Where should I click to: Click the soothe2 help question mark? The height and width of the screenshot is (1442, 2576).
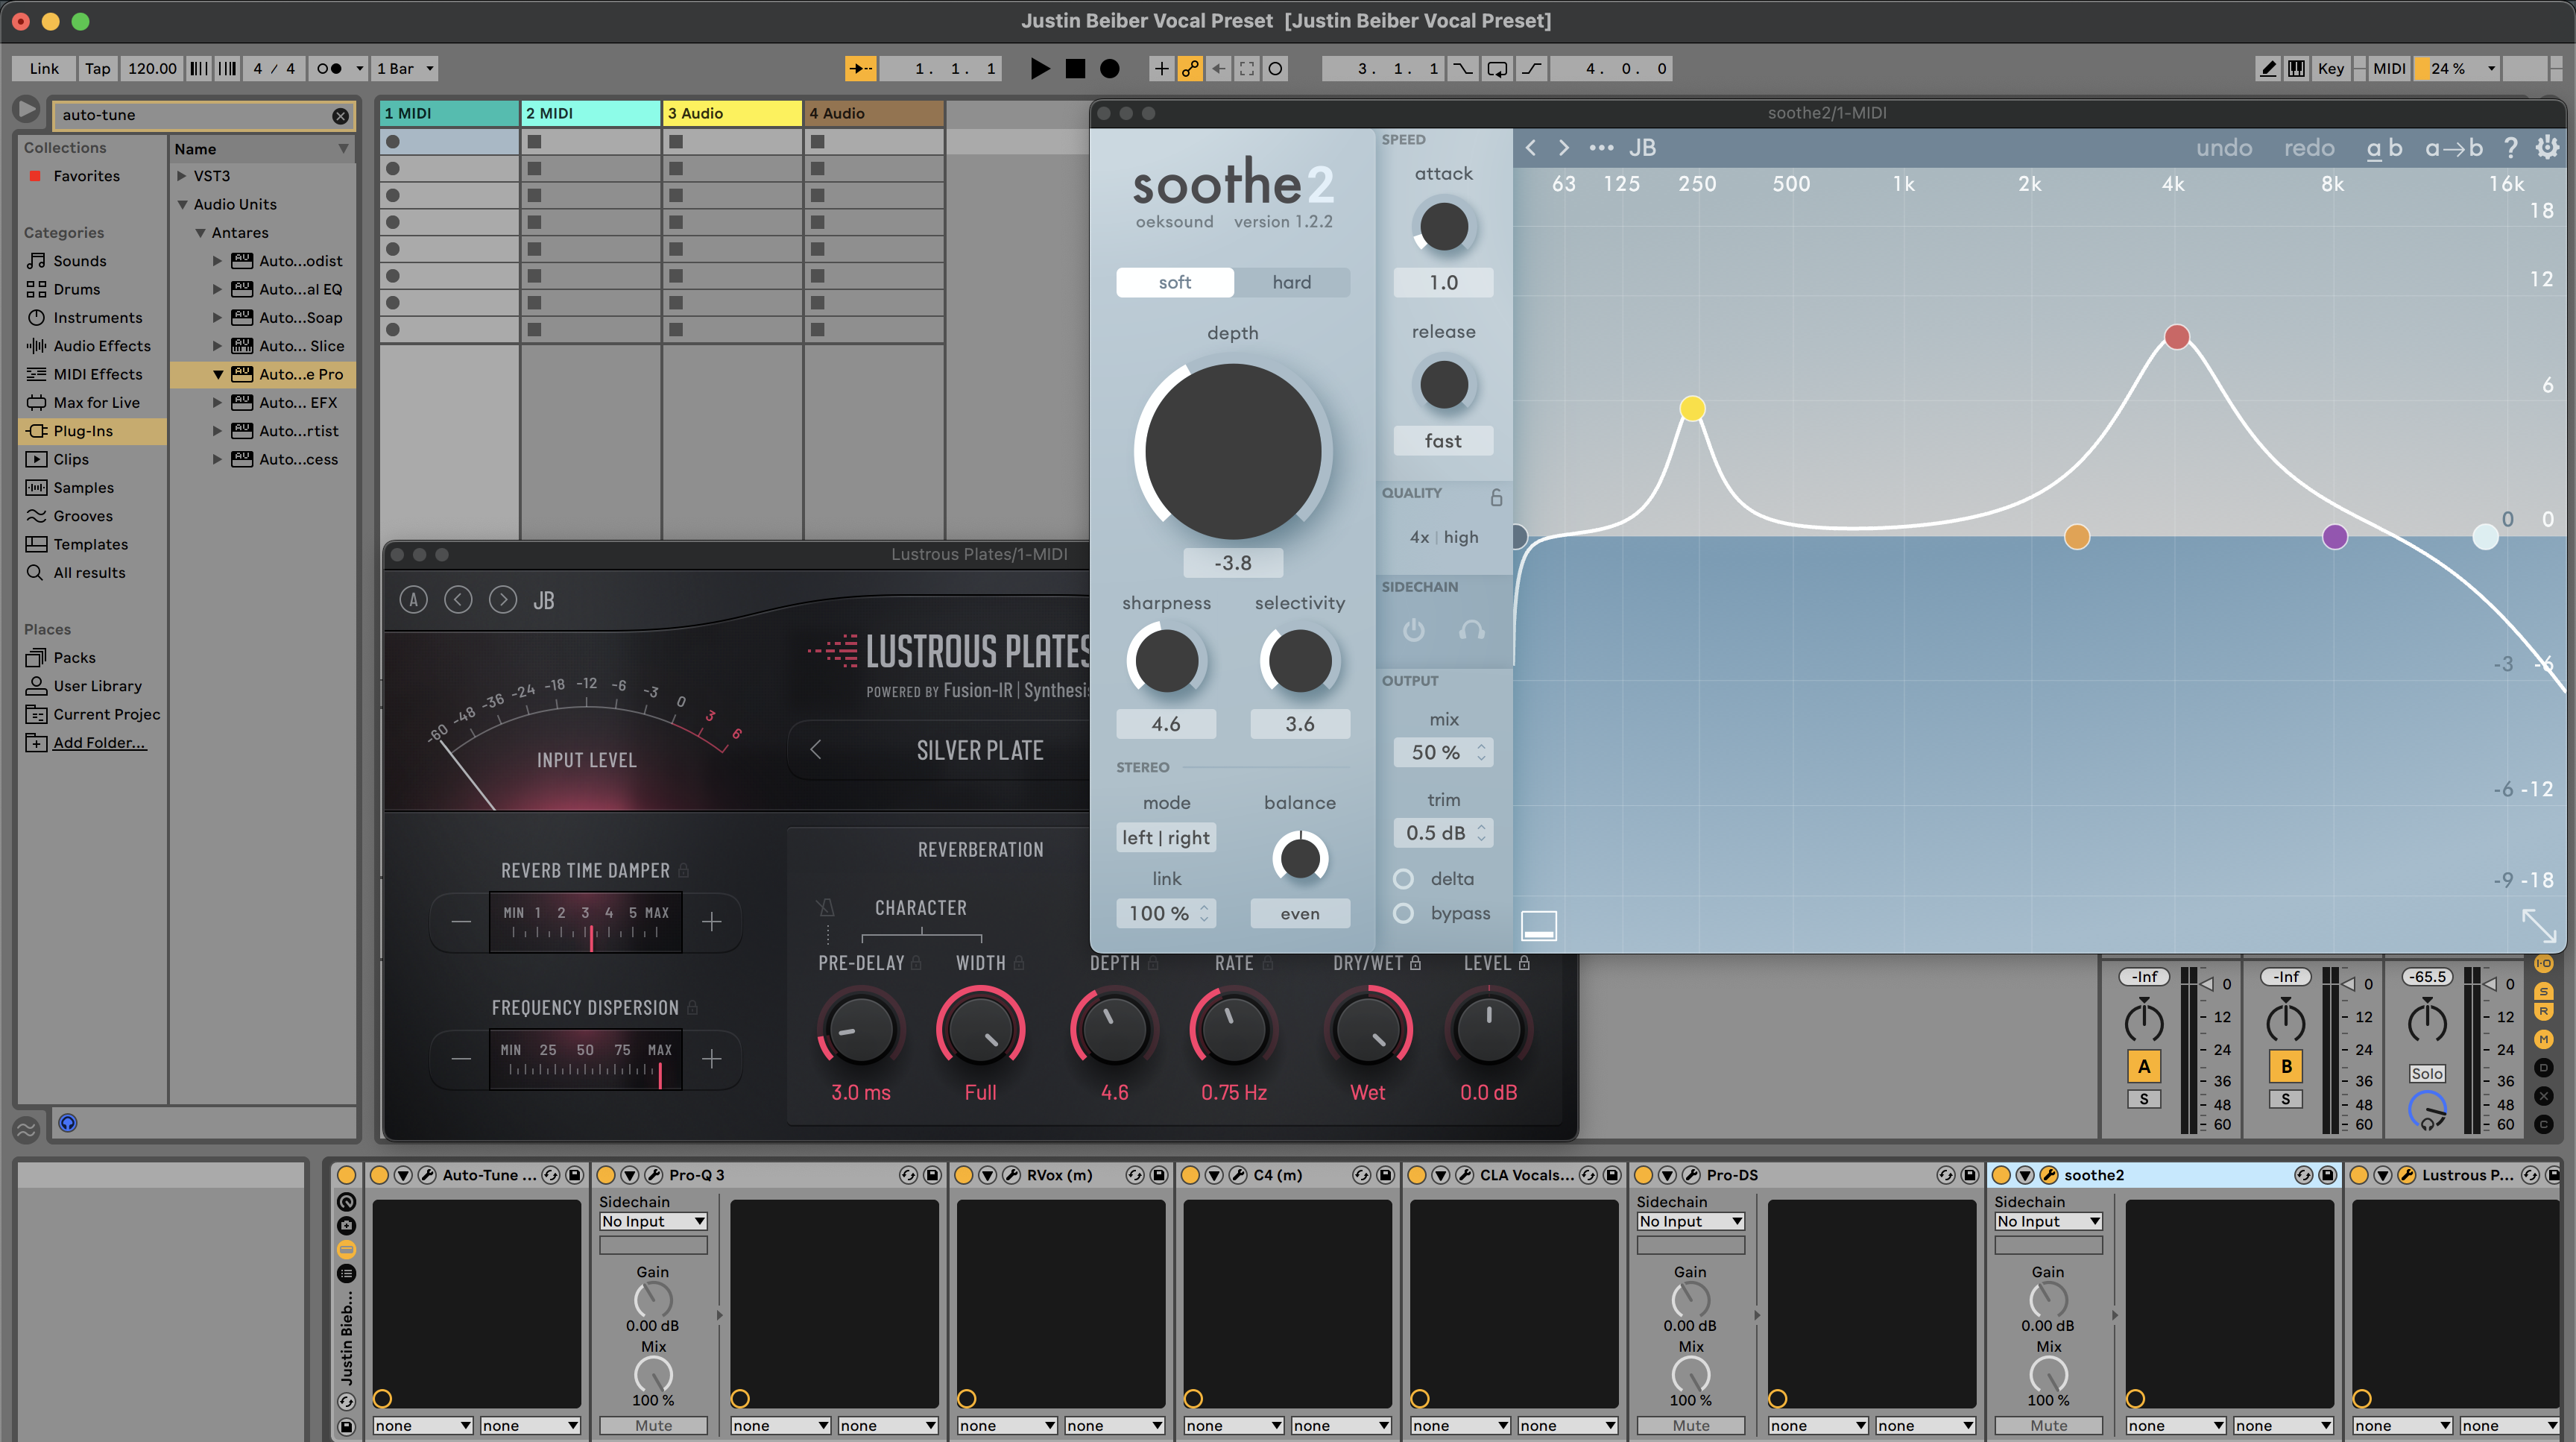(x=2510, y=148)
